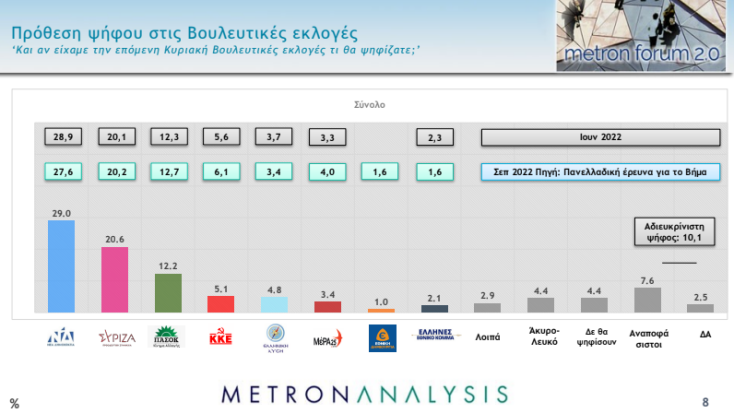Image resolution: width=734 pixels, height=413 pixels.
Task: Click the Άκυρο-Λευκό category label
Action: pyautogui.click(x=540, y=337)
